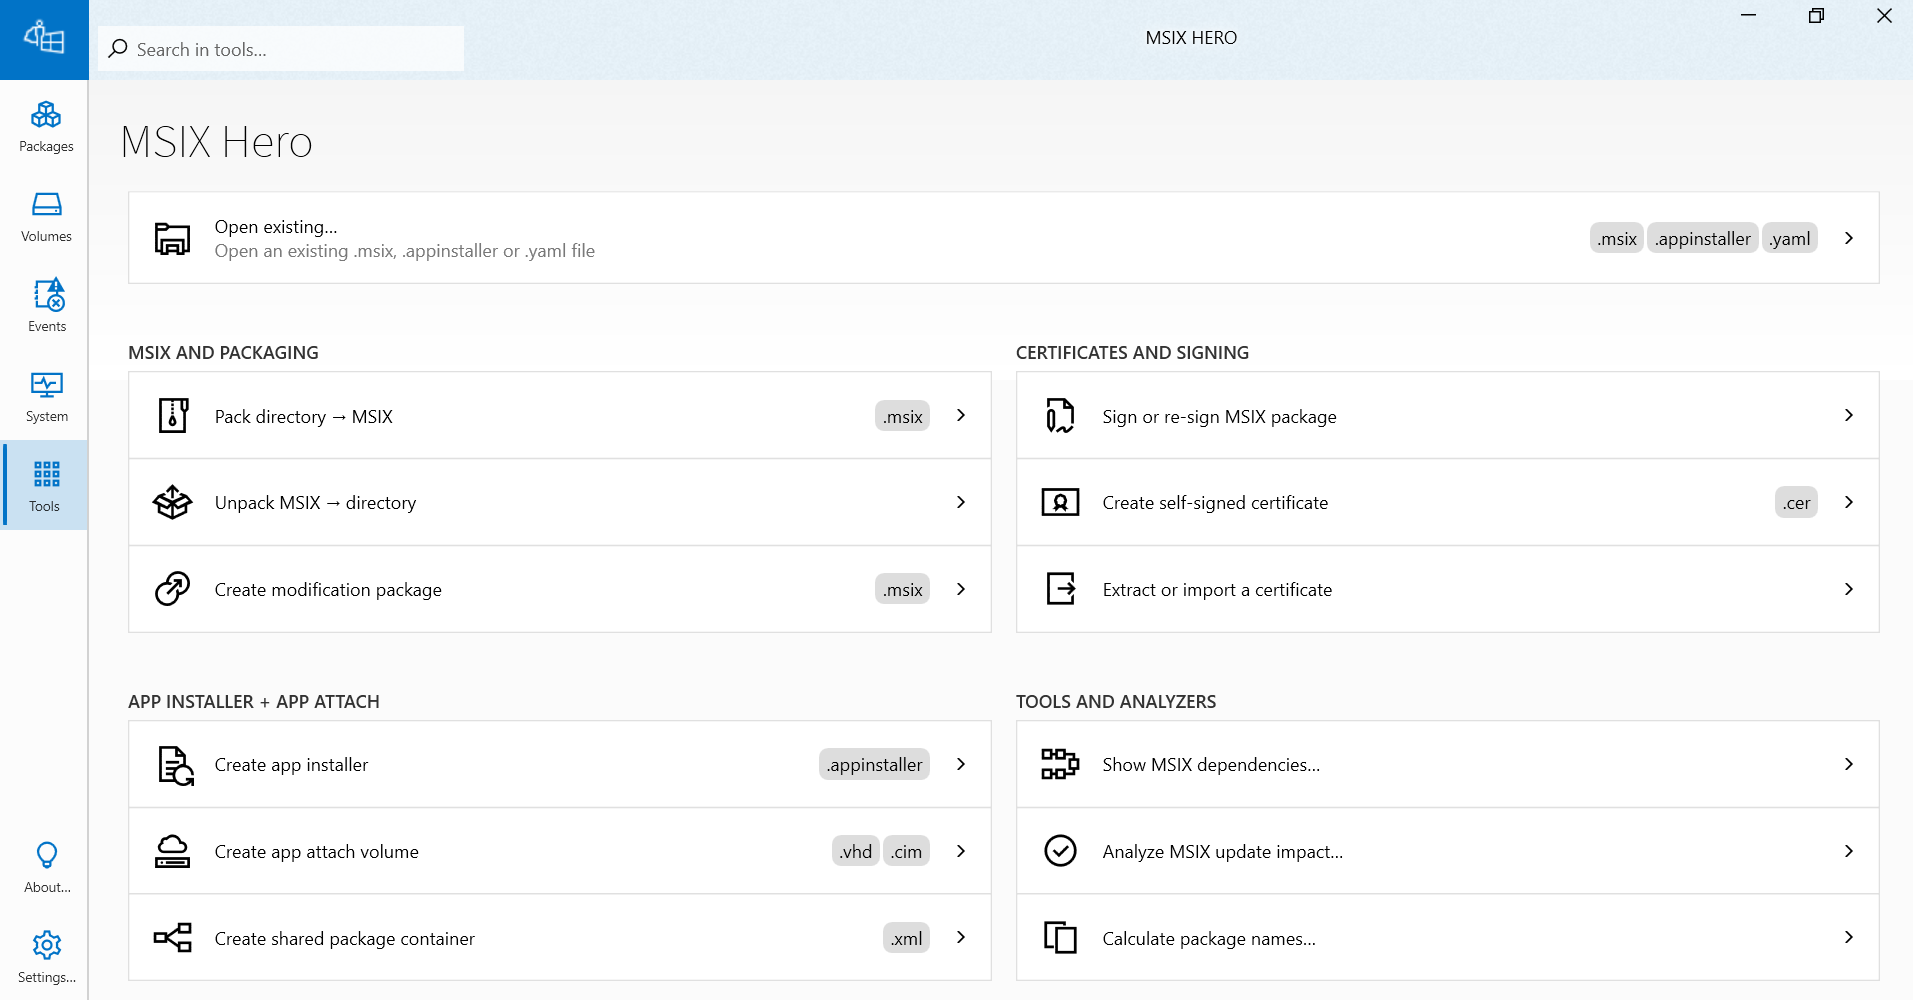Click the .msix tag on Pack directory
Screen dimensions: 1913x1000
point(902,415)
